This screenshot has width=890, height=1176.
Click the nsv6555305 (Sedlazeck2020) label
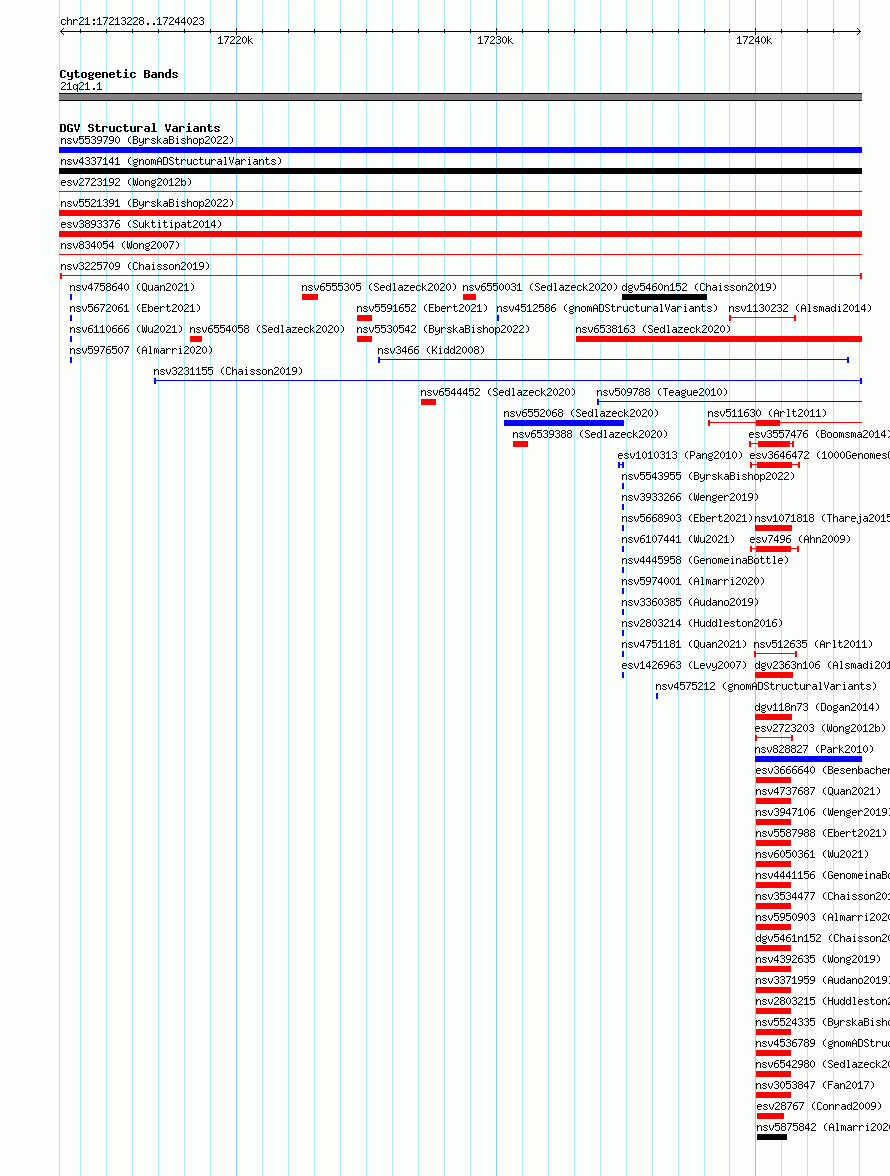(379, 287)
